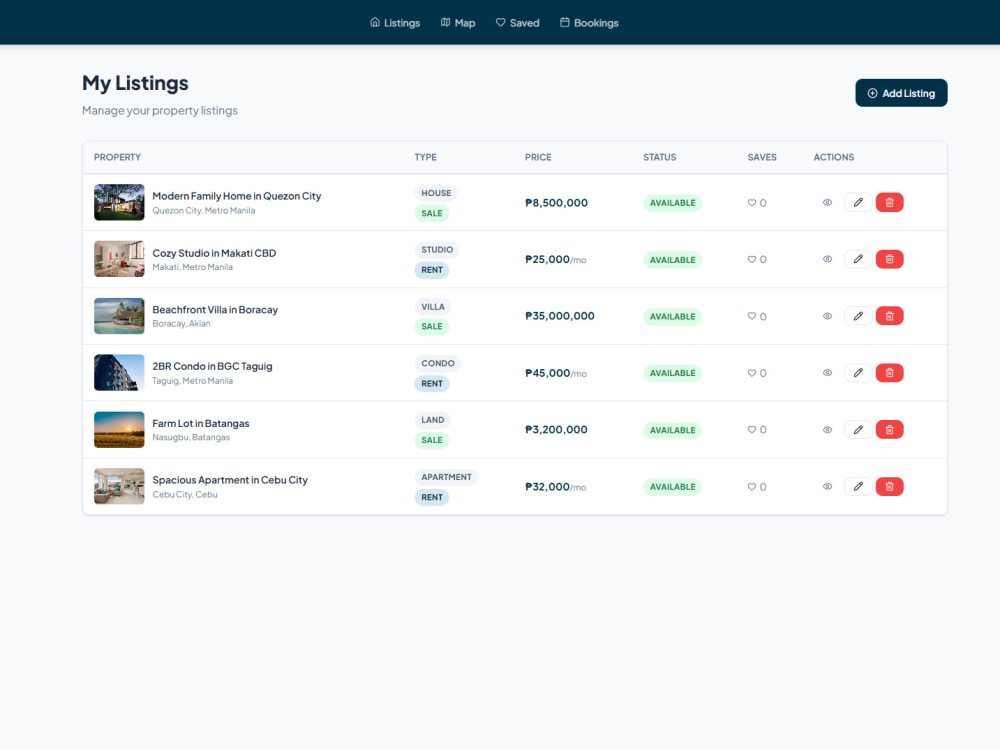Click the APARTMENT type badge

[446, 477]
